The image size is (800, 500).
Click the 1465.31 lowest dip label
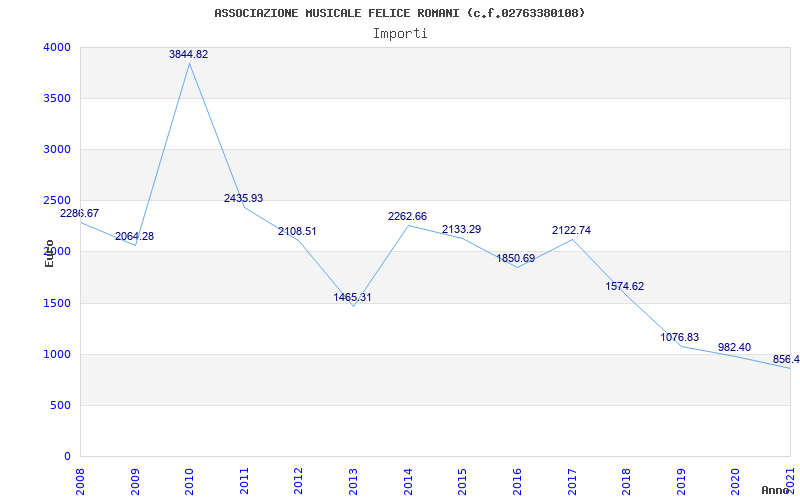[352, 298]
